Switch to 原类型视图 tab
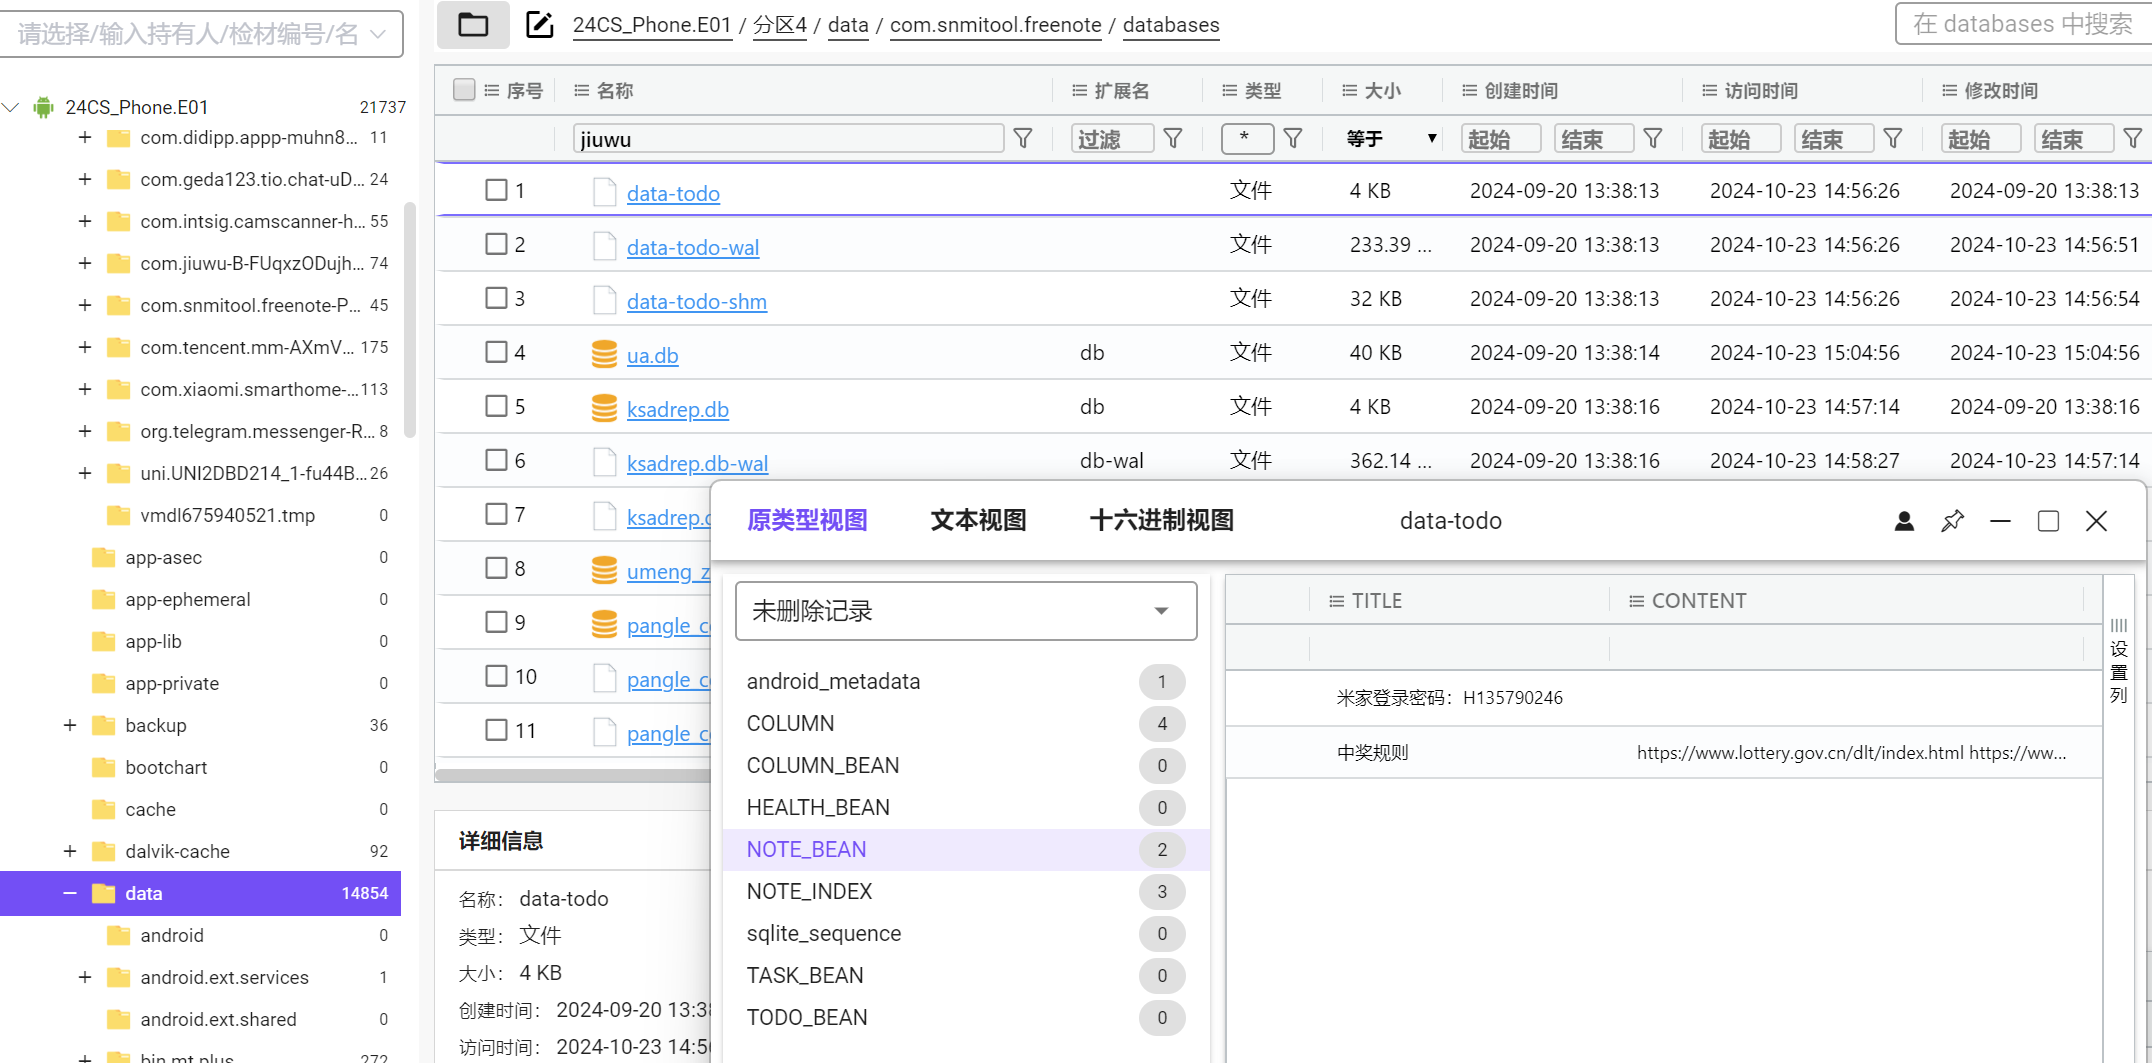The width and height of the screenshot is (2152, 1063). point(807,521)
